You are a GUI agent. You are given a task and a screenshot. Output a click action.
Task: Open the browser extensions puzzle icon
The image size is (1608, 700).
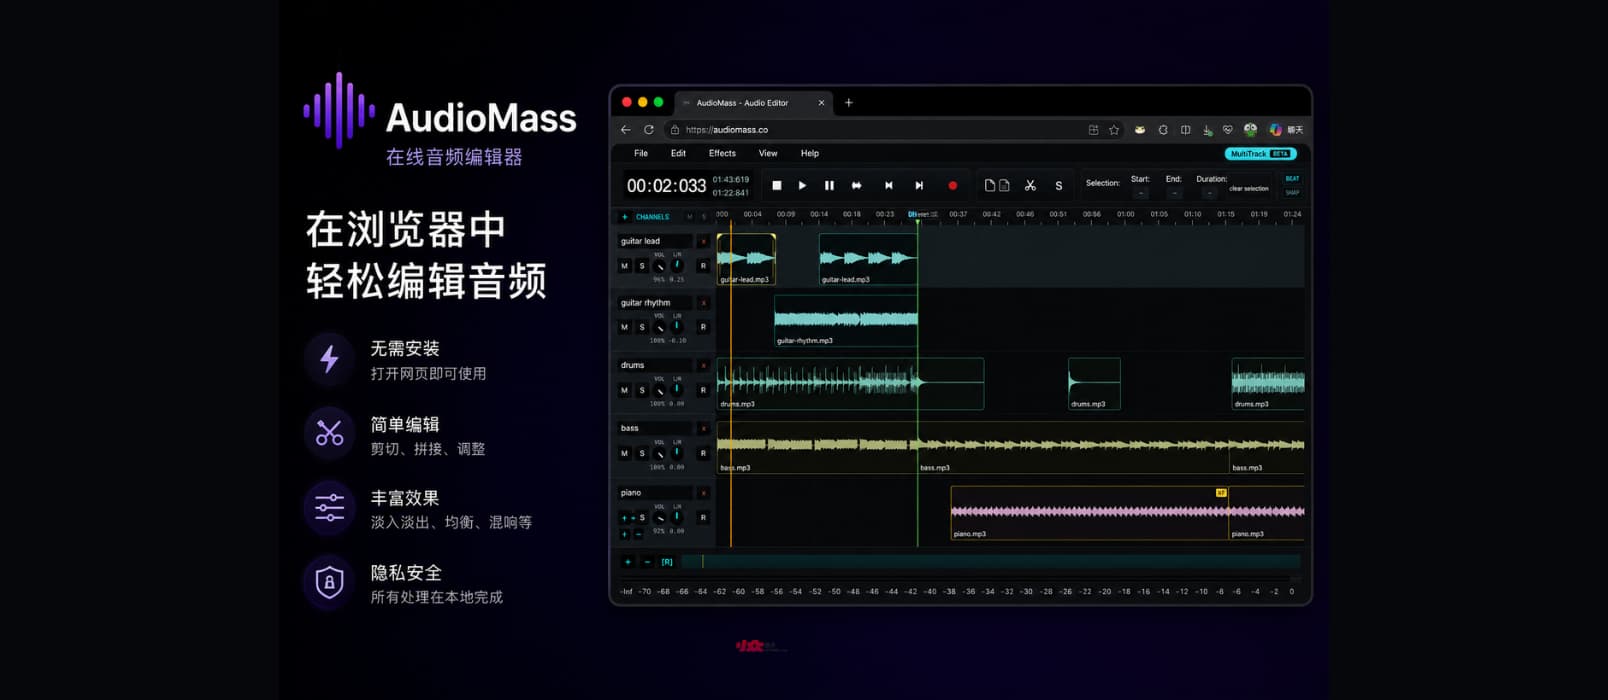tap(1163, 130)
